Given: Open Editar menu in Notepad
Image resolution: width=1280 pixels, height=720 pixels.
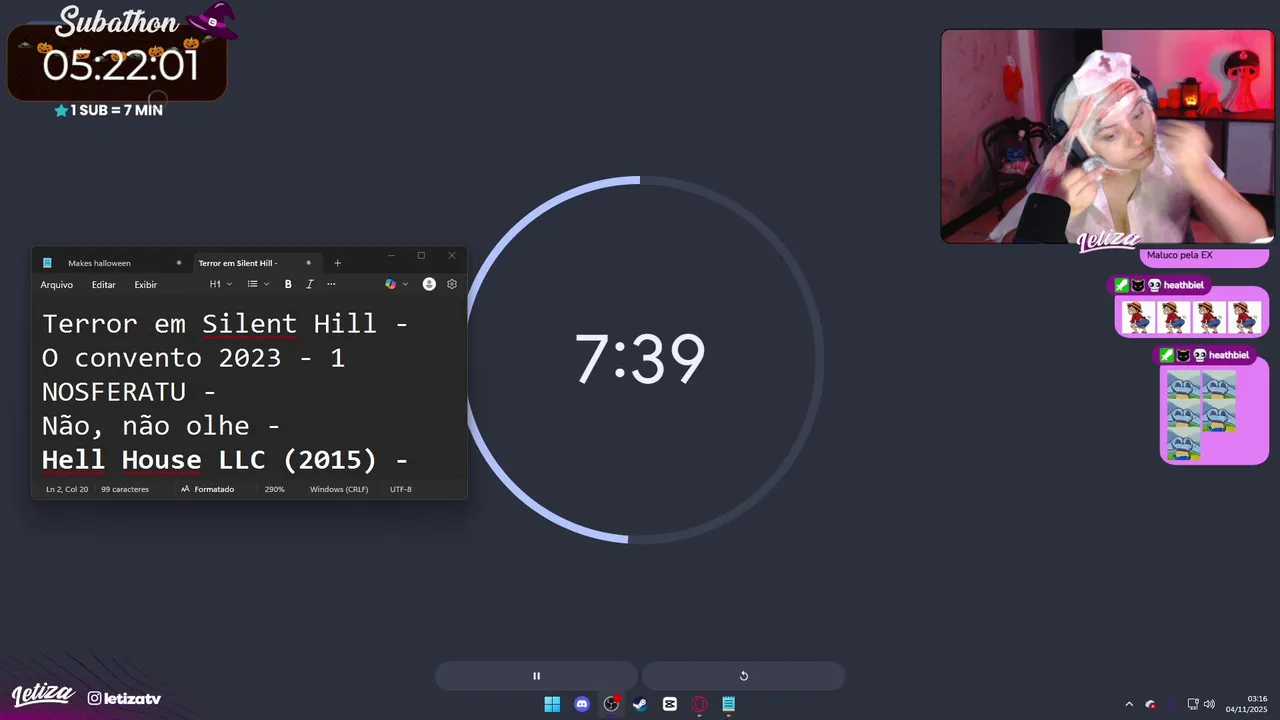Looking at the screenshot, I should [x=104, y=285].
